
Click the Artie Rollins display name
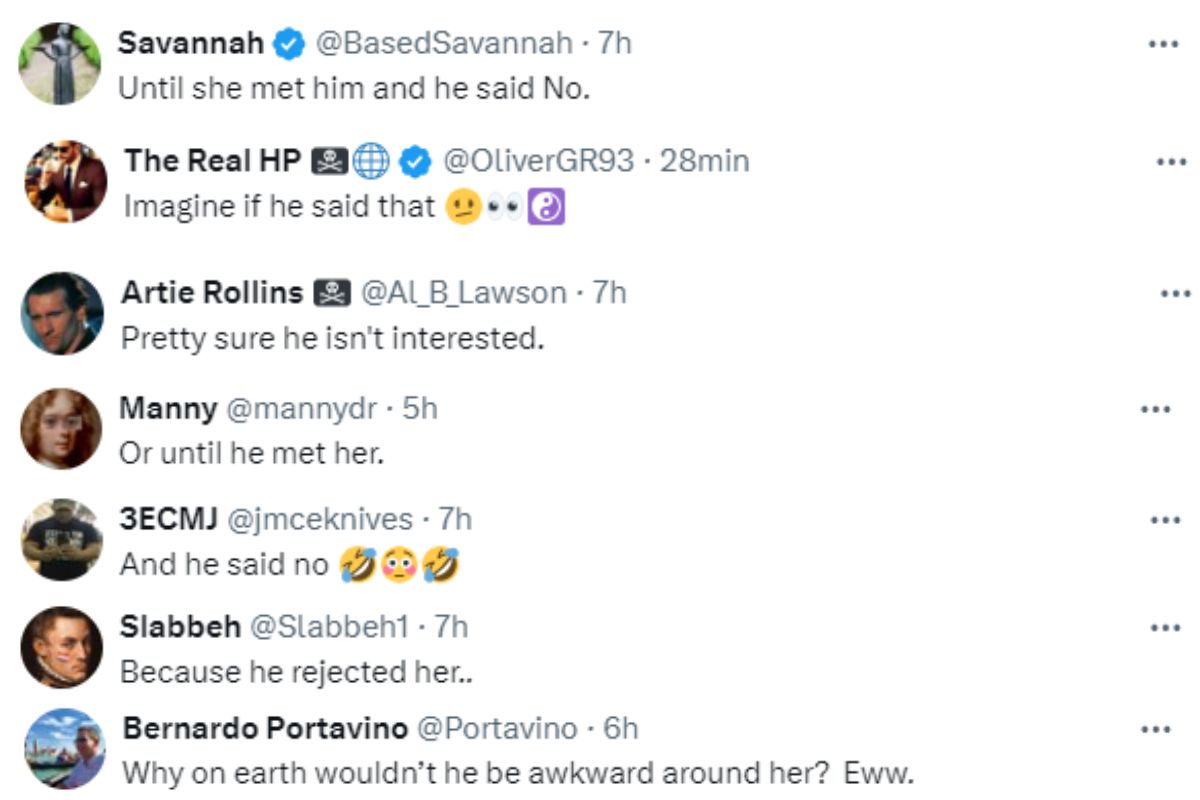coord(211,293)
